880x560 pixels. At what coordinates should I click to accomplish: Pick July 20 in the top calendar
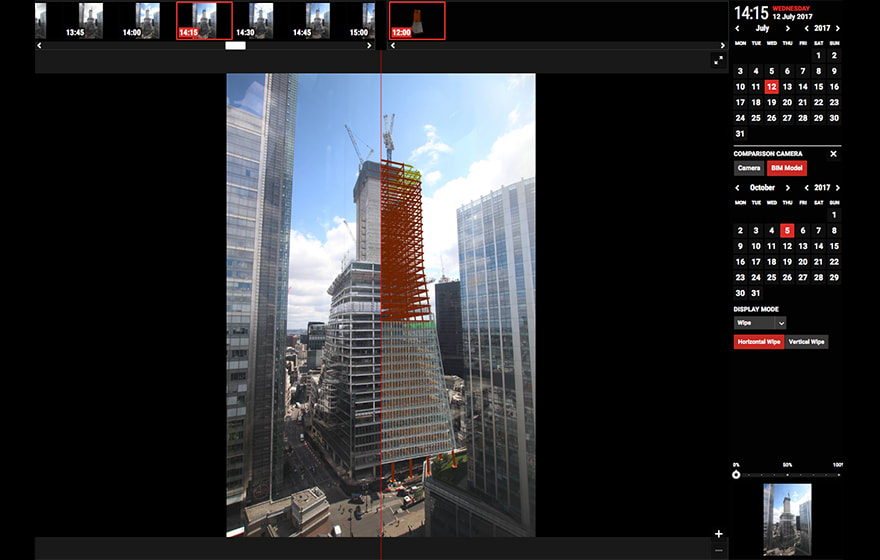(x=787, y=102)
